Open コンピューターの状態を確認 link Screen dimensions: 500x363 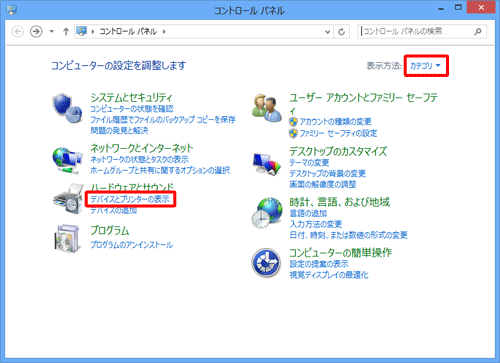click(x=132, y=109)
